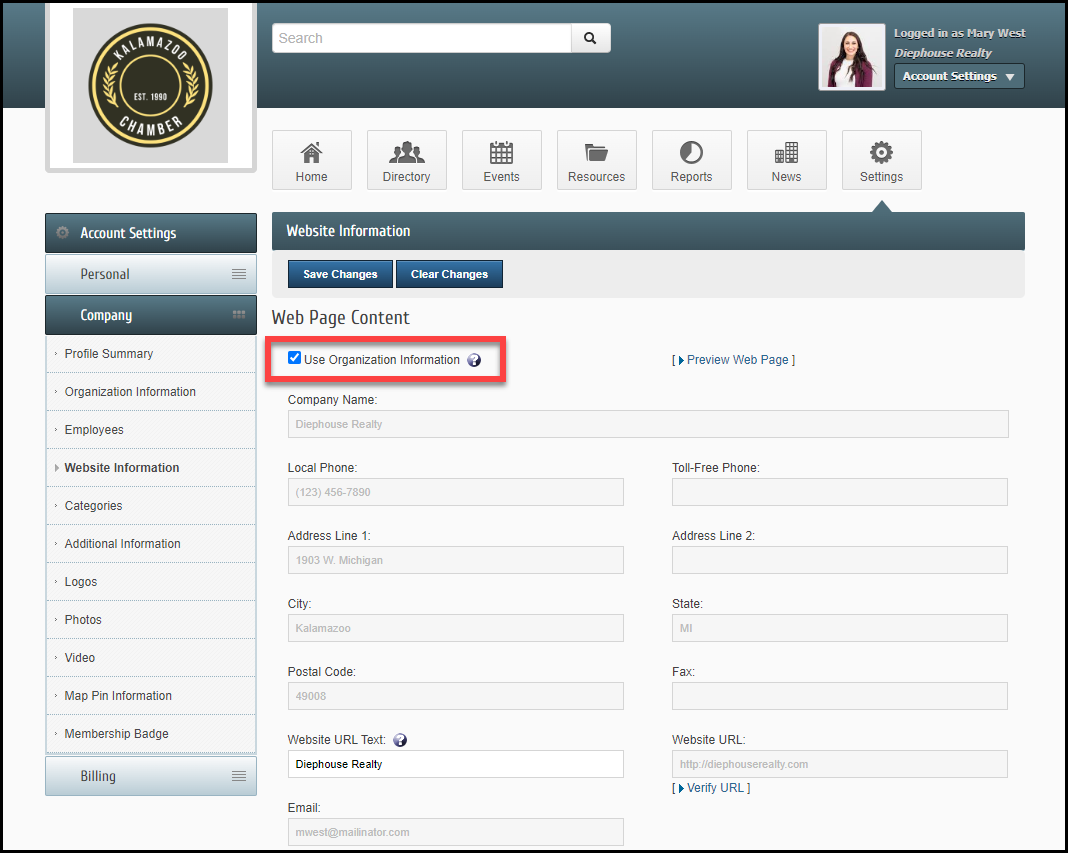Viewport: 1068px width, 853px height.
Task: Expand the Personal section in sidebar
Action: pyautogui.click(x=150, y=274)
